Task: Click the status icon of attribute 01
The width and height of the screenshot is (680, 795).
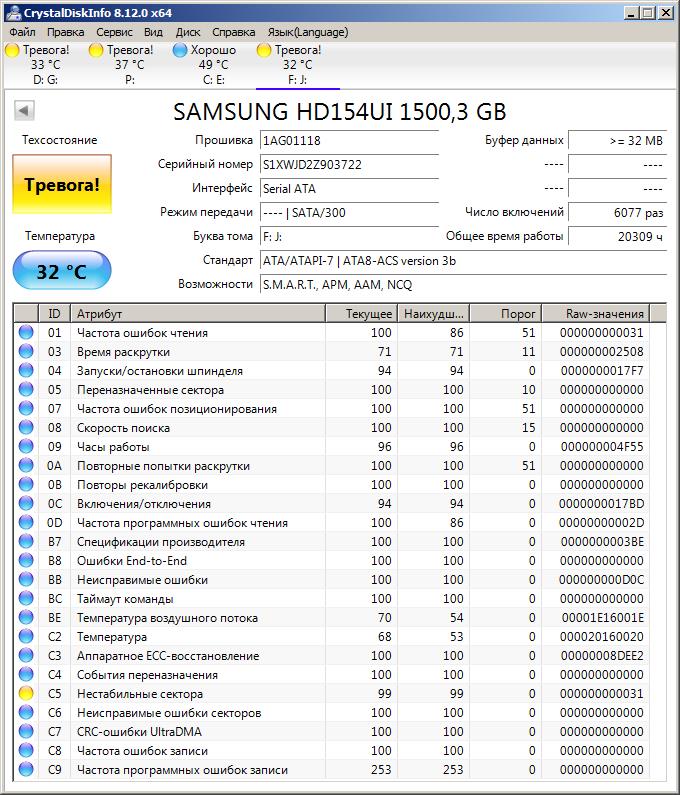Action: pyautogui.click(x=26, y=333)
